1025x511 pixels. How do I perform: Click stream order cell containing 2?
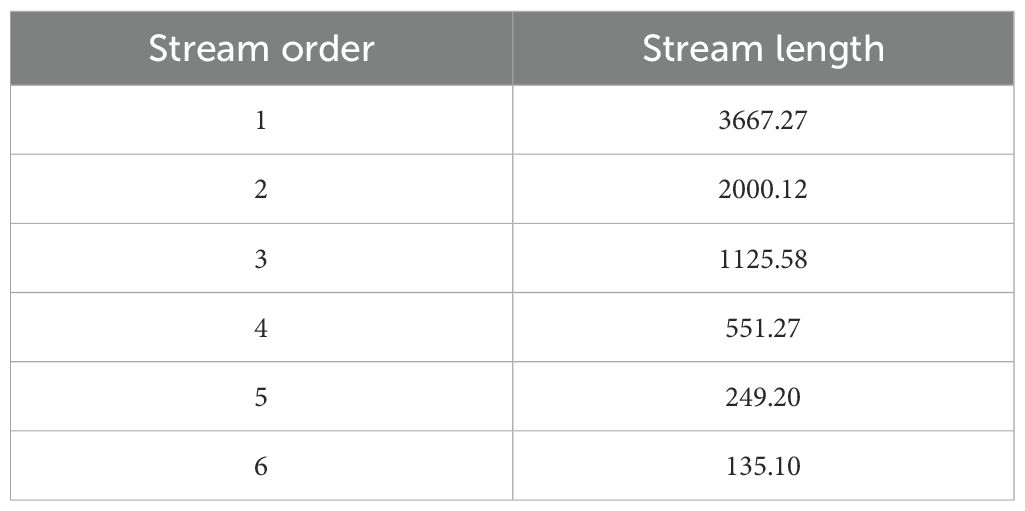[x=261, y=189]
